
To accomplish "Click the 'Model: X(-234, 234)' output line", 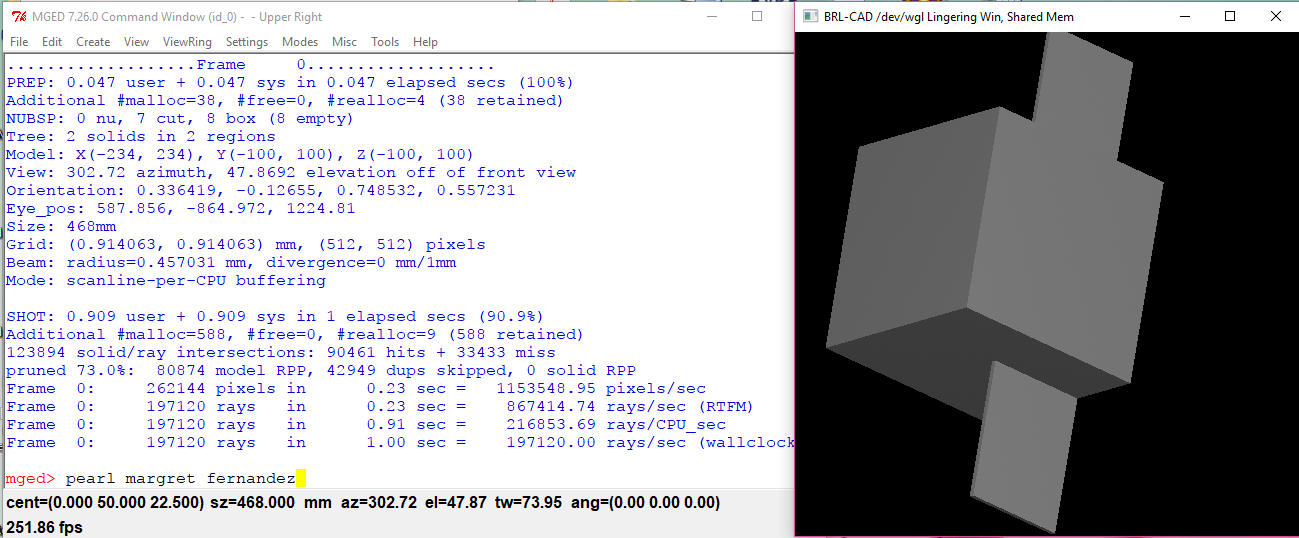I will [240, 154].
